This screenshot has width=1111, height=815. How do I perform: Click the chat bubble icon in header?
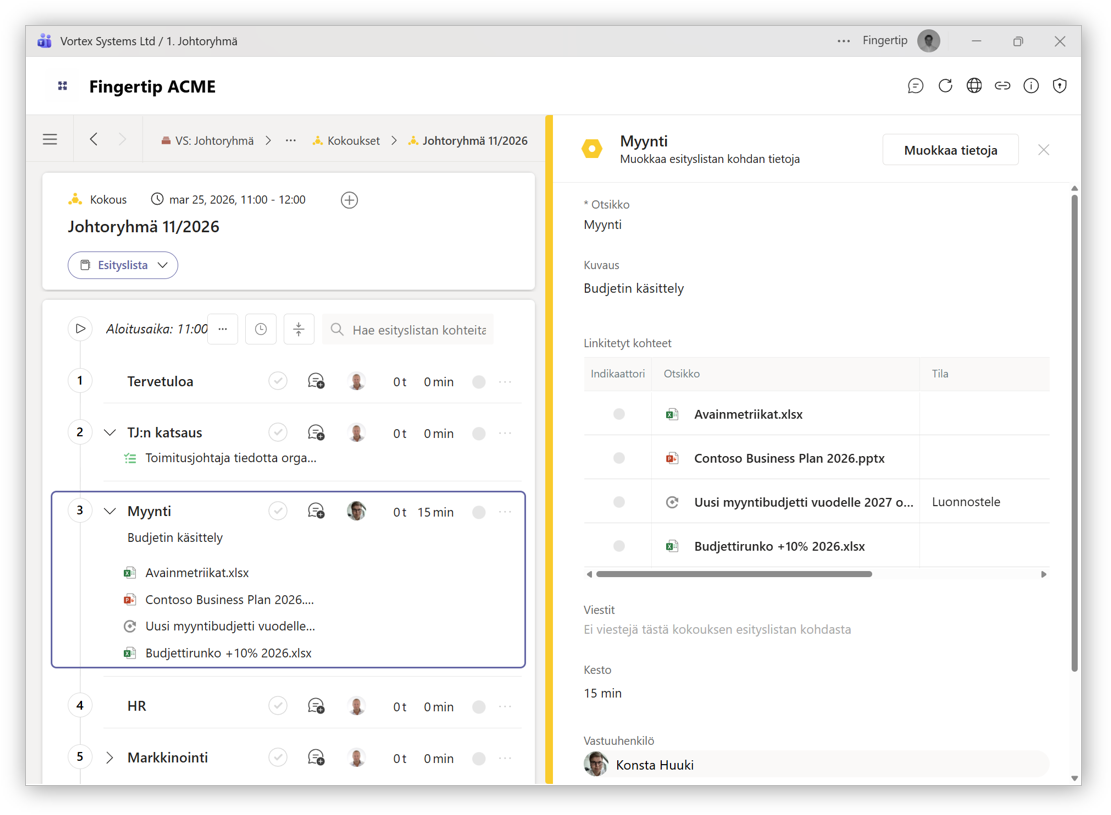[915, 86]
